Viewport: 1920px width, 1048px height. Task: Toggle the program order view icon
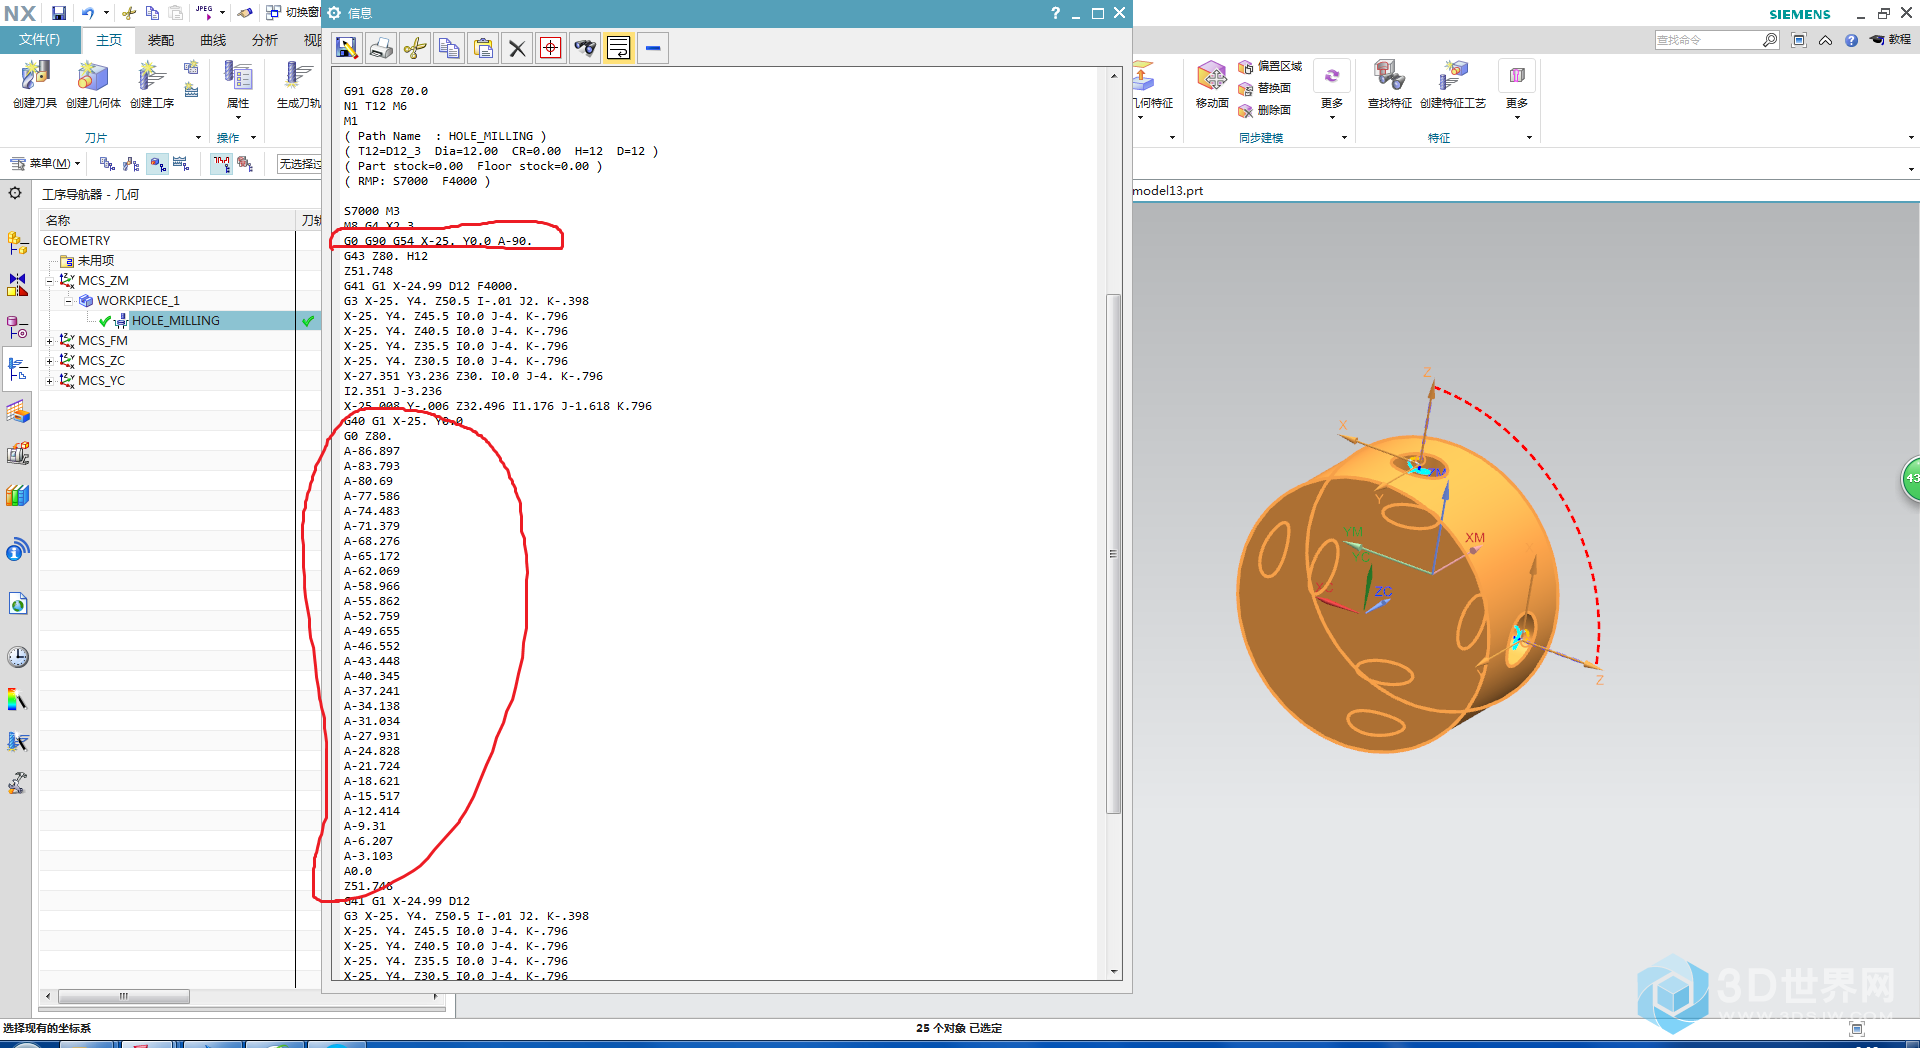107,163
